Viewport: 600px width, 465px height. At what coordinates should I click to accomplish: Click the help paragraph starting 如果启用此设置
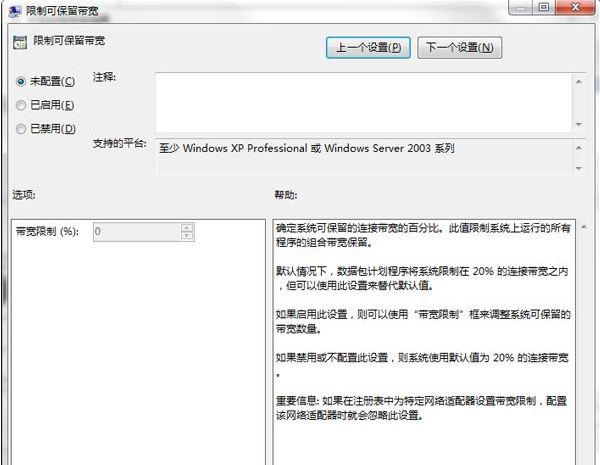[423, 321]
